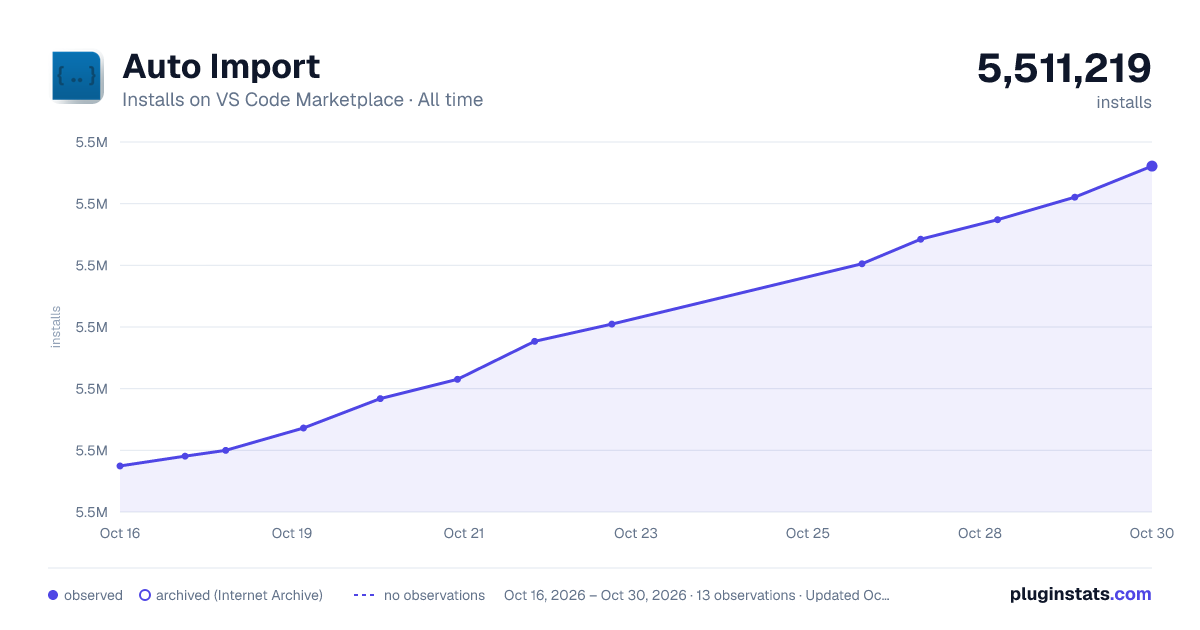1200x630 pixels.
Task: Select the data point just after Oct 19
Action: [303, 428]
